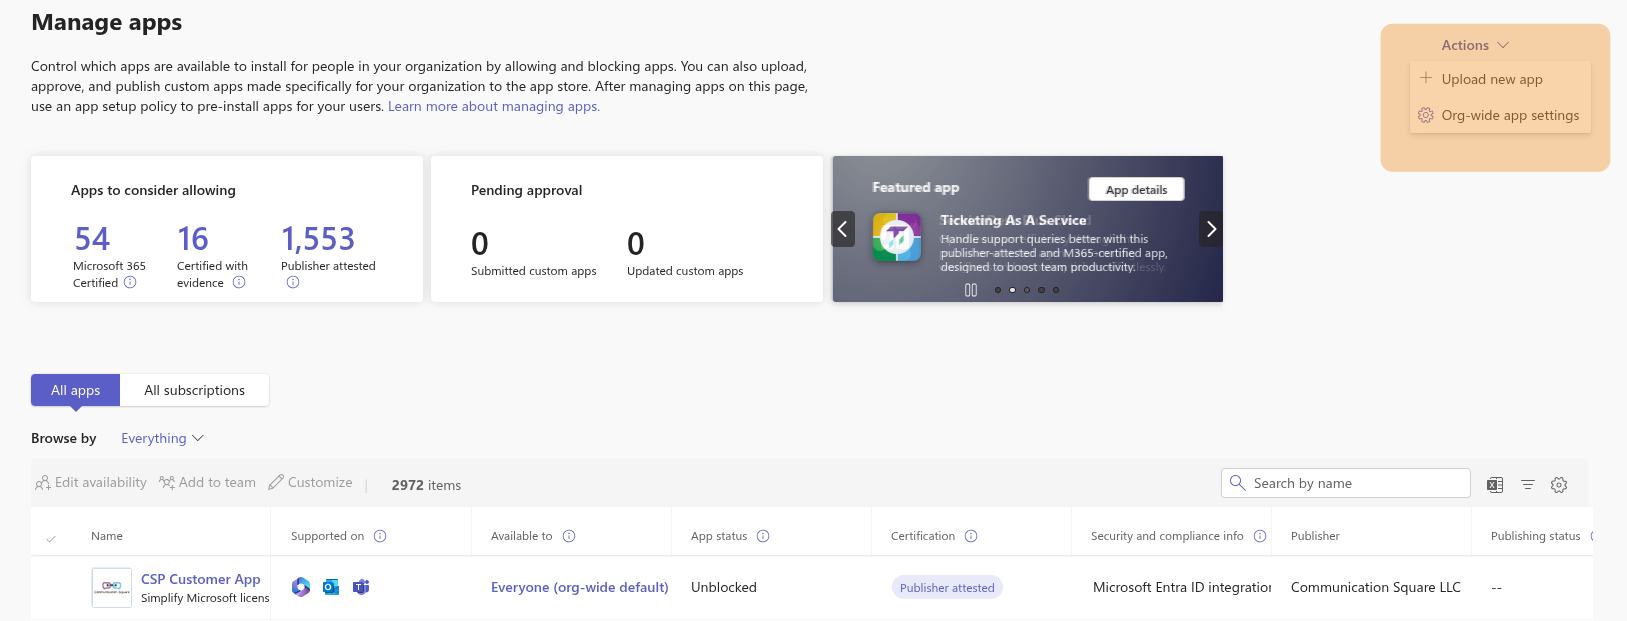Viewport: 1627px width, 621px height.
Task: Pause the featured app carousel
Action: [970, 290]
